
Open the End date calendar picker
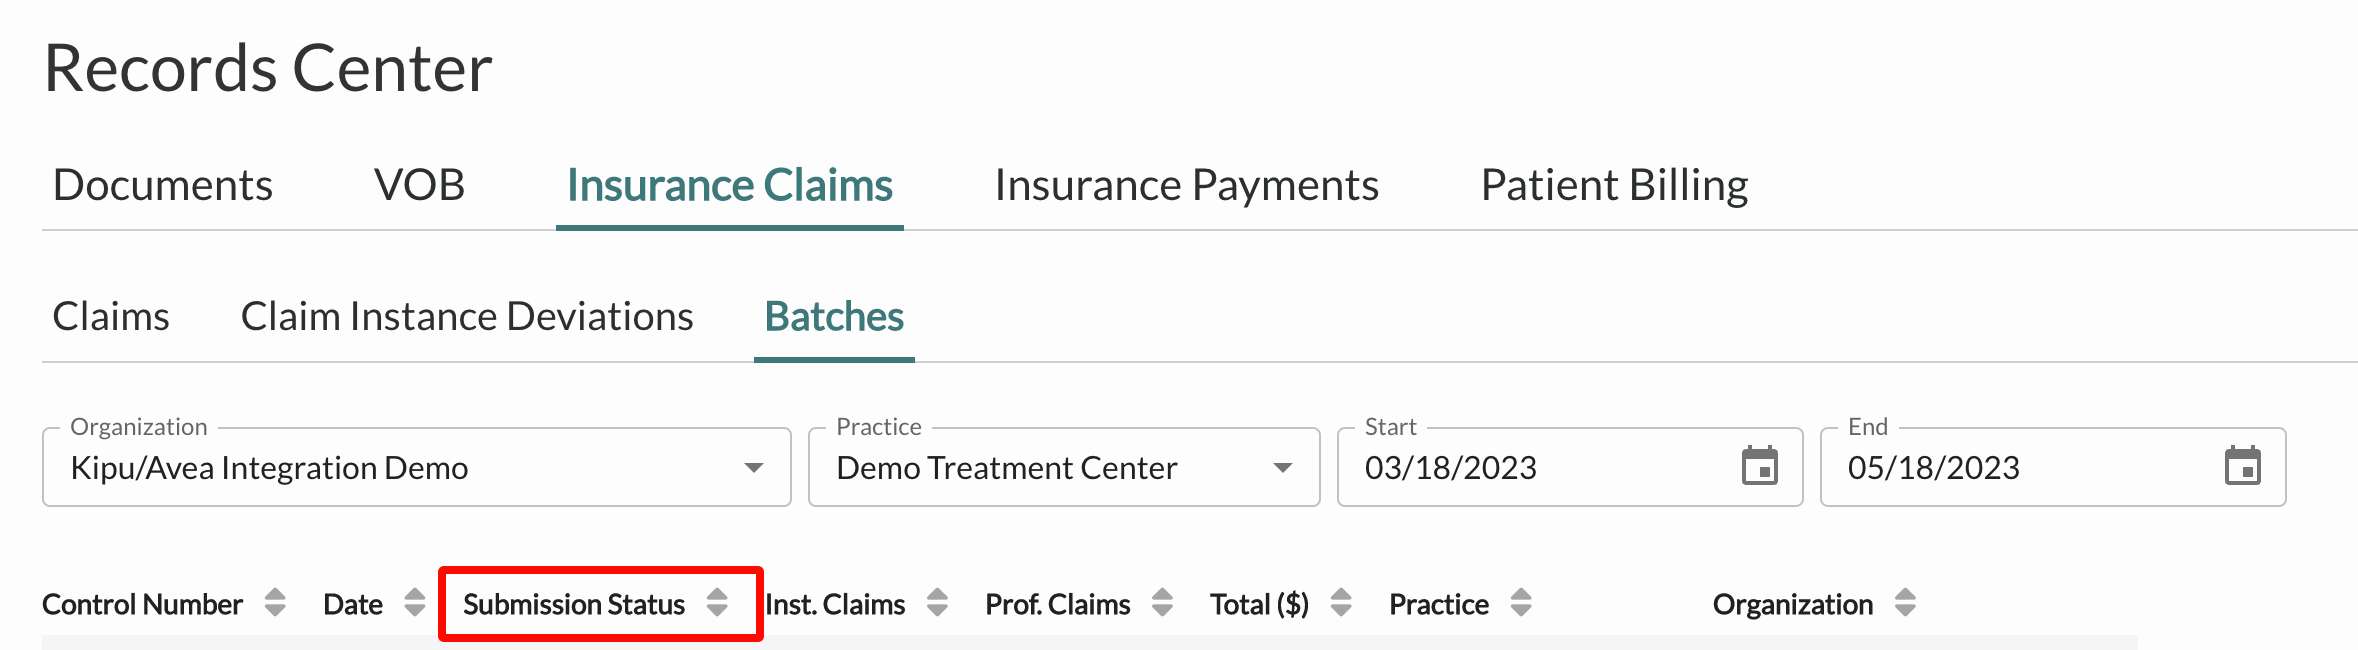click(x=2242, y=467)
